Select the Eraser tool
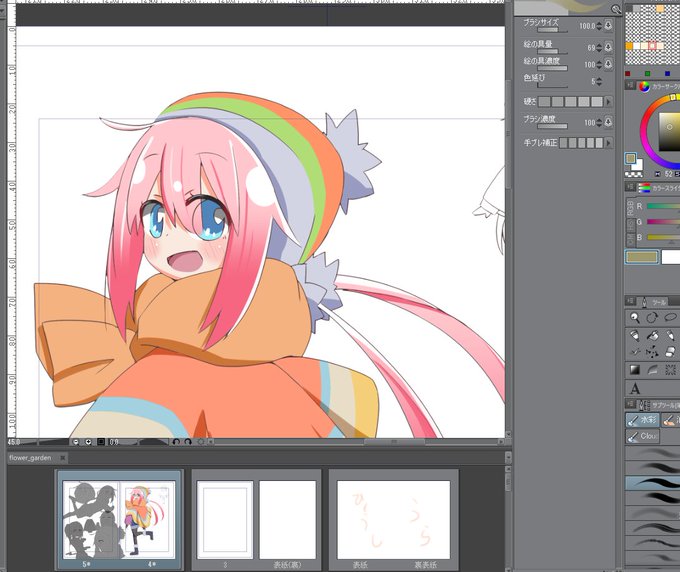The image size is (680, 572). tap(670, 352)
